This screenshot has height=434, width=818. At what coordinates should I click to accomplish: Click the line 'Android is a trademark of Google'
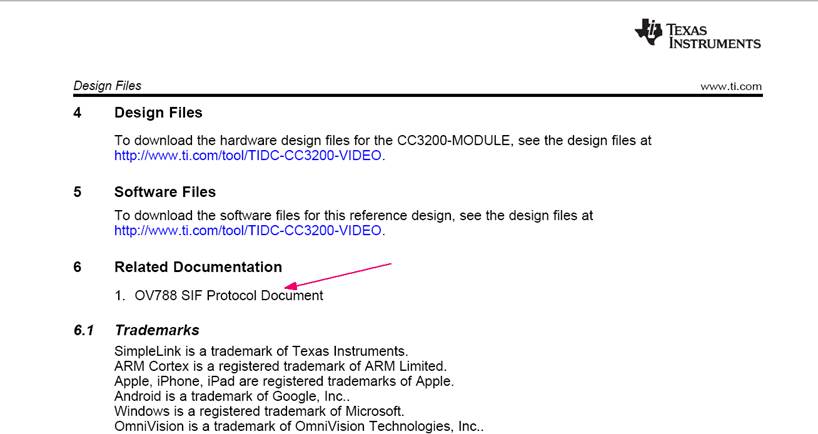pos(232,396)
